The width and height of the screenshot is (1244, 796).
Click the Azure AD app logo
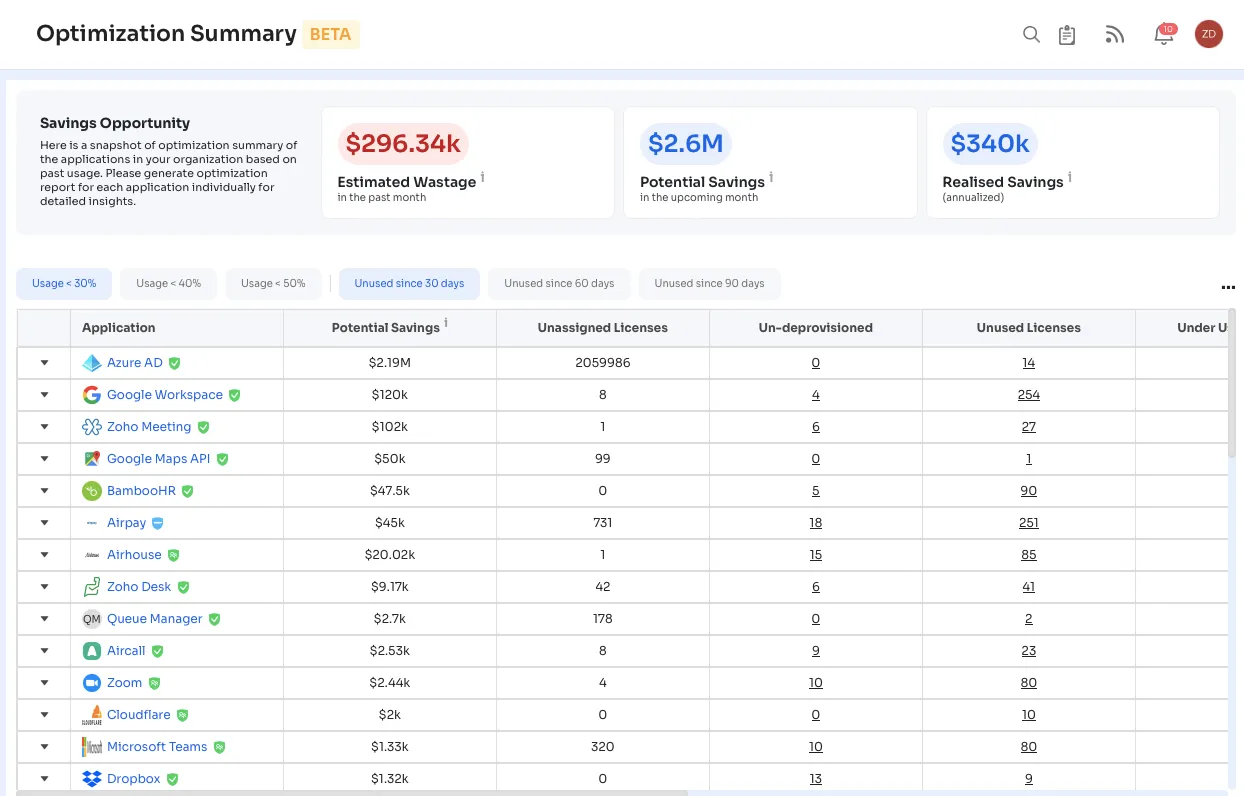point(92,363)
